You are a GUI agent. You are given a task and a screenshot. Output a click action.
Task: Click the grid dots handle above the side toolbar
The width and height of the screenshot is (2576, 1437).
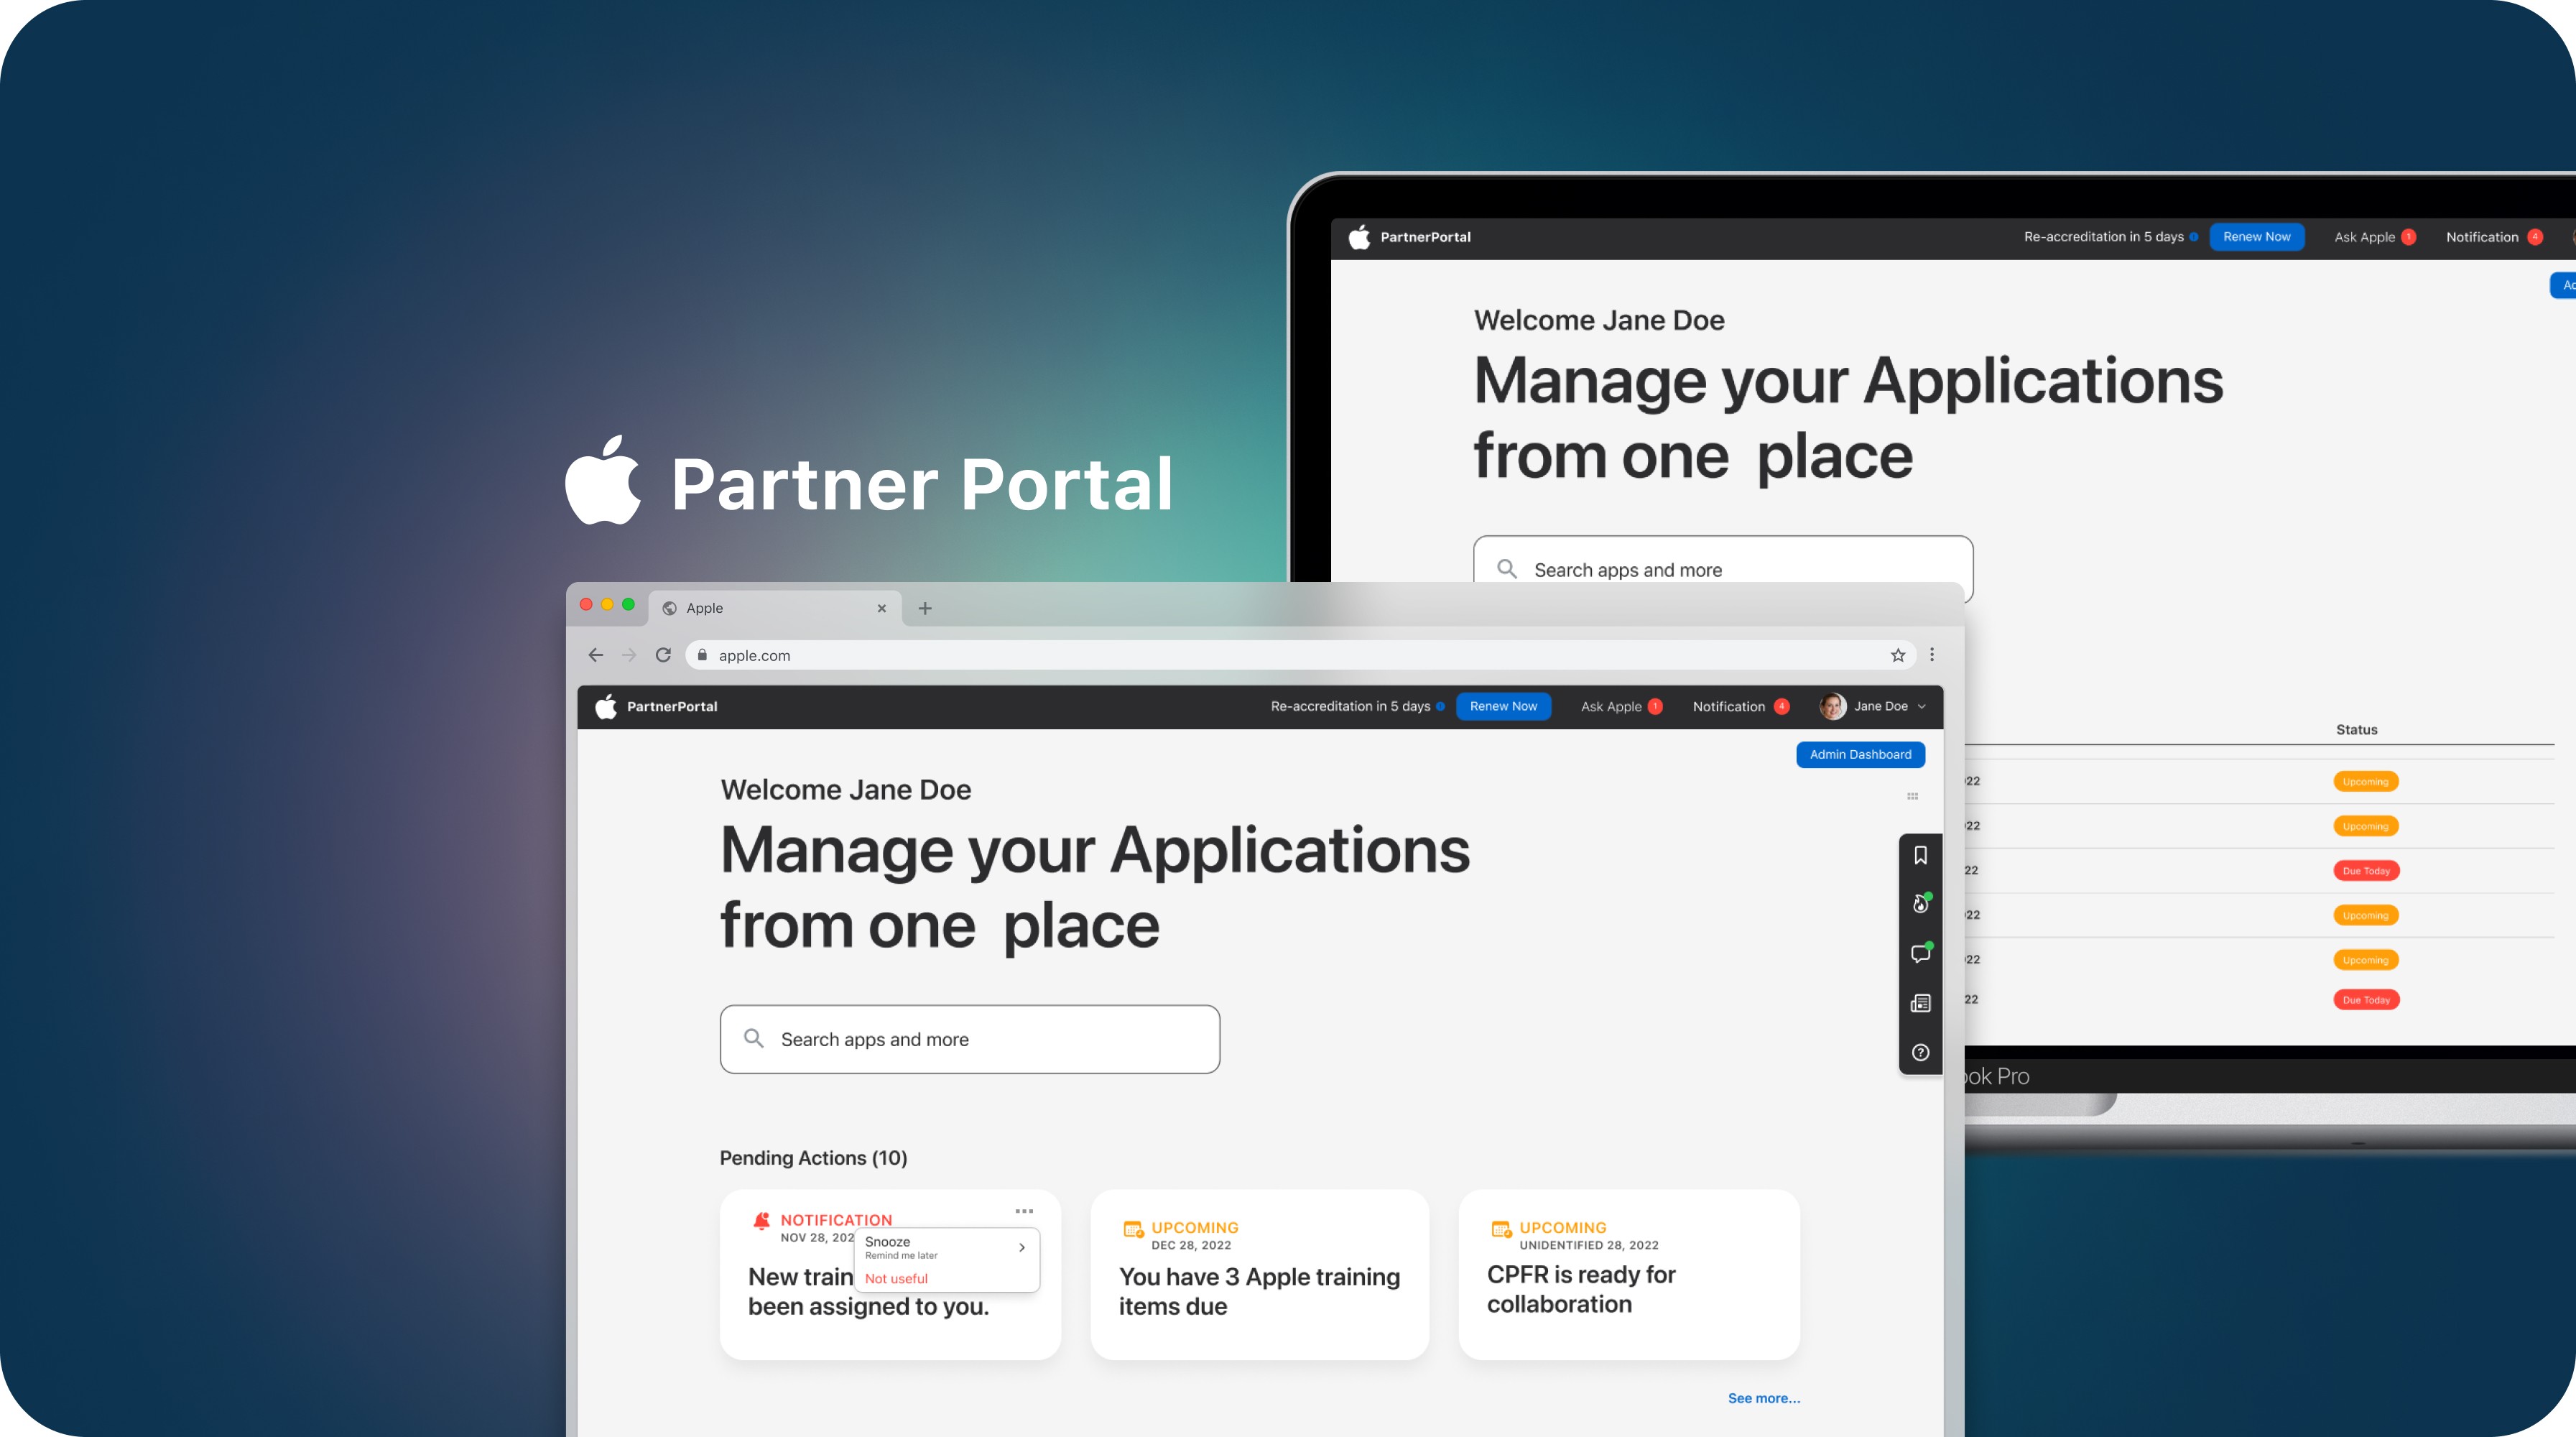pyautogui.click(x=1912, y=796)
